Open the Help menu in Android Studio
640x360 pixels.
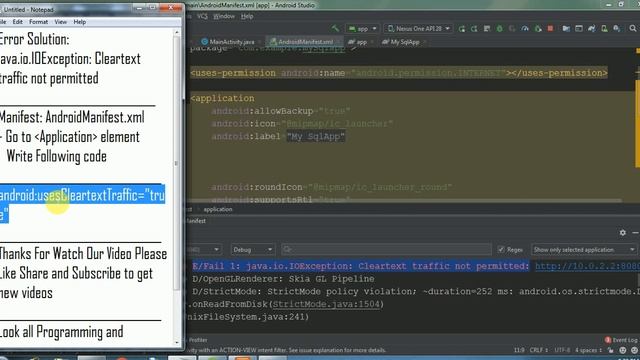[247, 16]
